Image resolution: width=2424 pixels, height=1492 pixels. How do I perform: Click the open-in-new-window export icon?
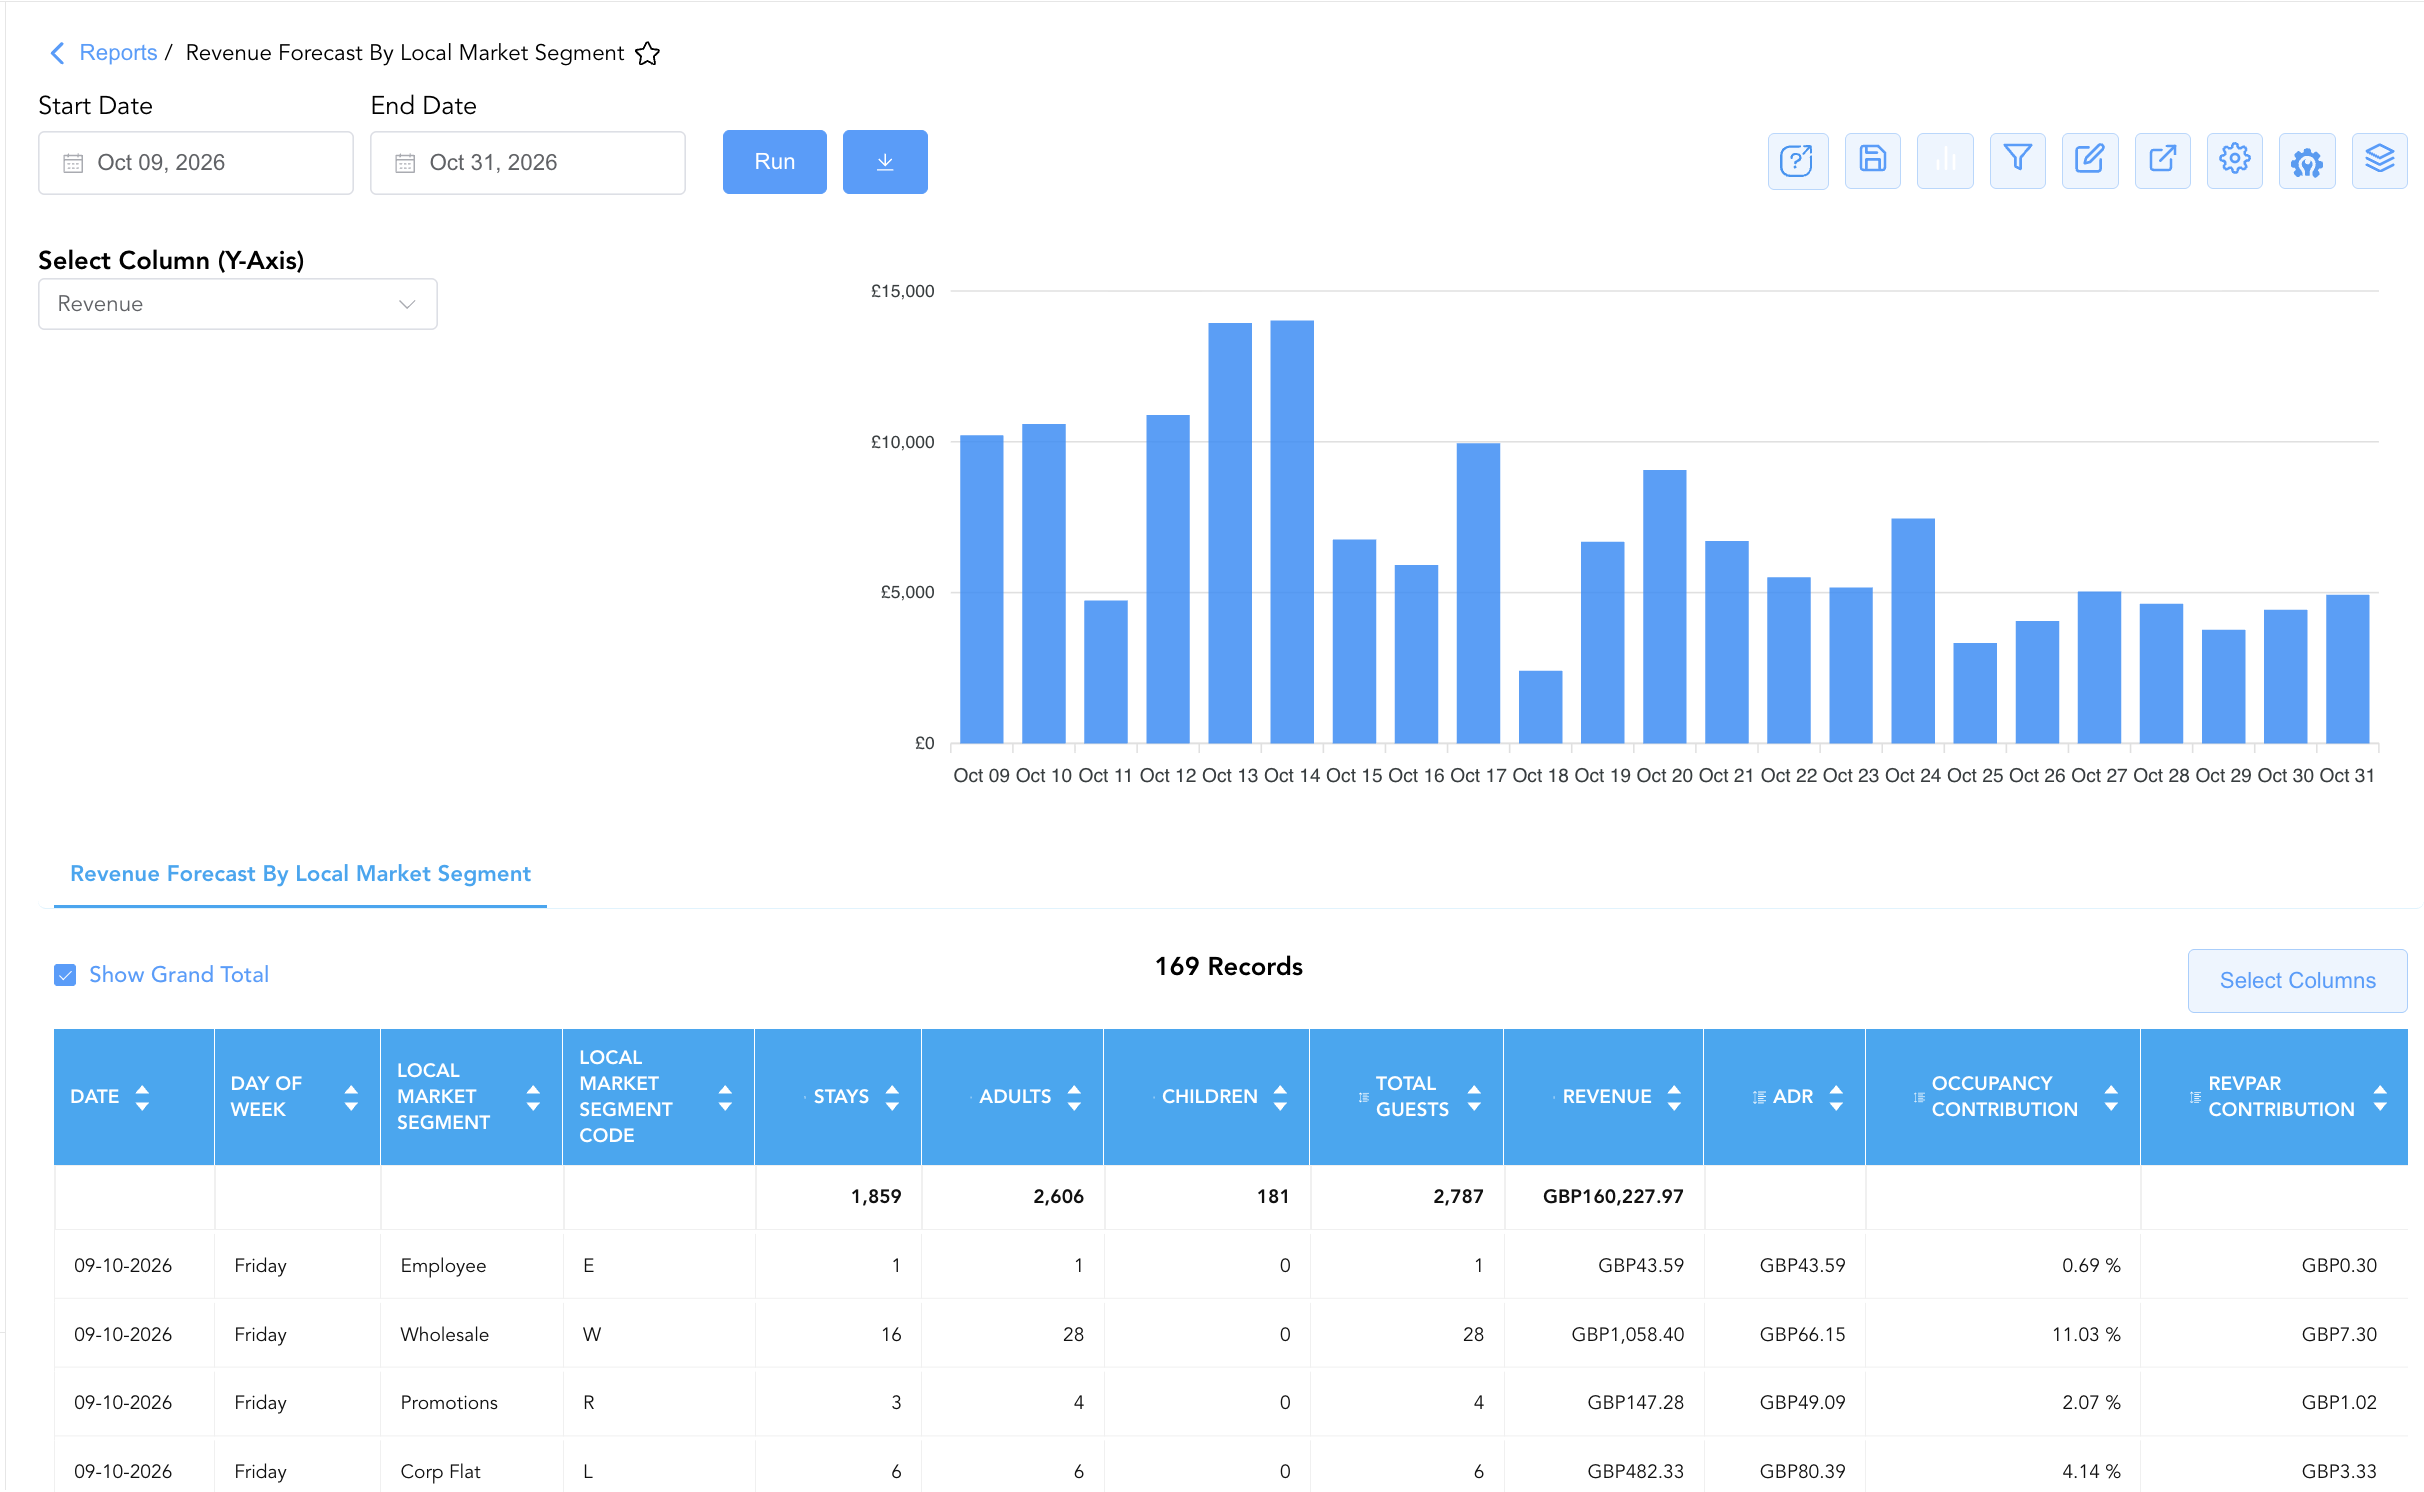coord(2163,160)
